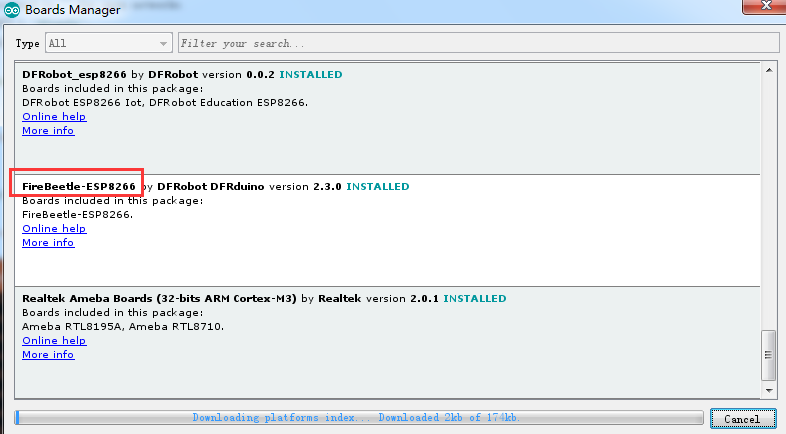Select the Realtek Ameba Boards package title

coord(159,299)
